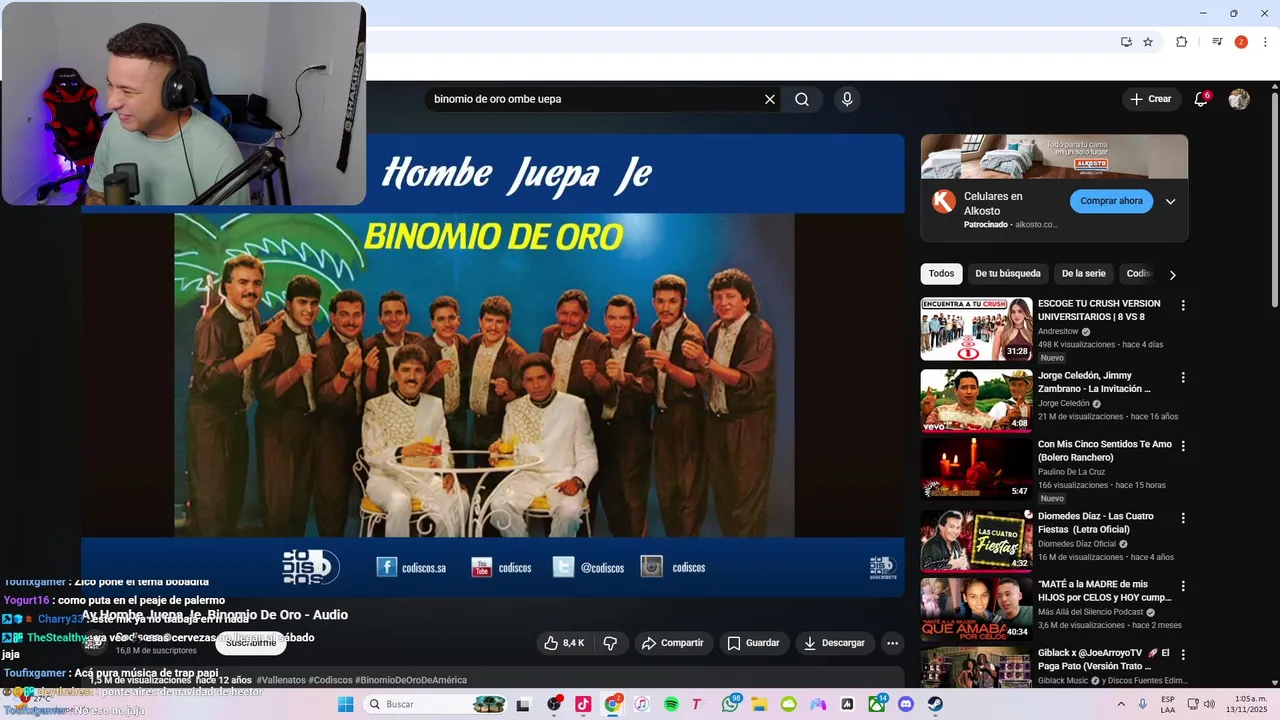Open Task View in the taskbar
Viewport: 1280px width, 720px height.
click(x=522, y=704)
